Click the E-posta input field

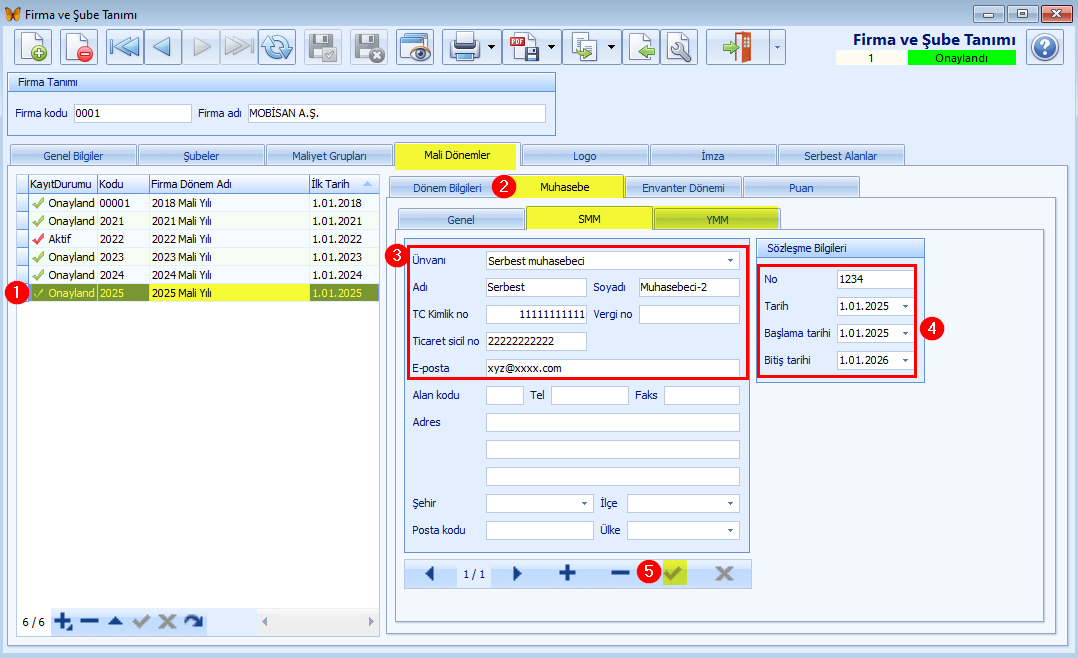tap(613, 369)
